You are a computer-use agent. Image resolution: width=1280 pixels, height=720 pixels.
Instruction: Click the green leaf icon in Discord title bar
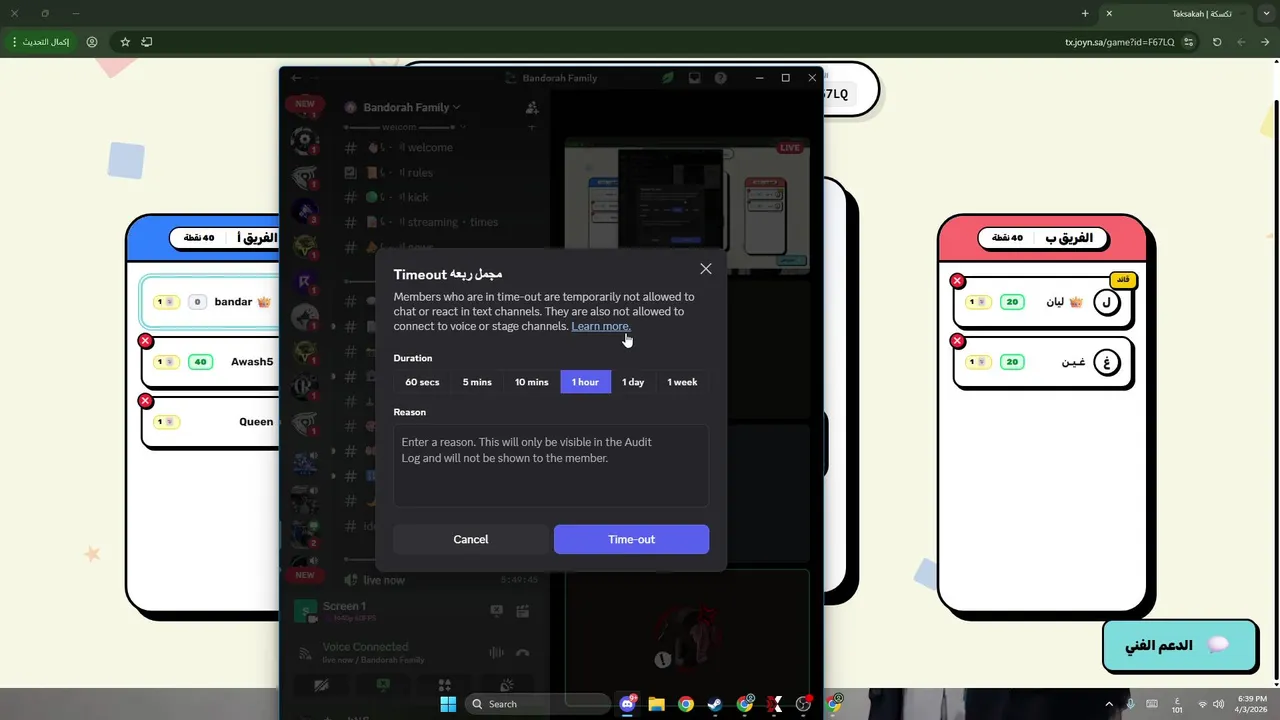(668, 78)
